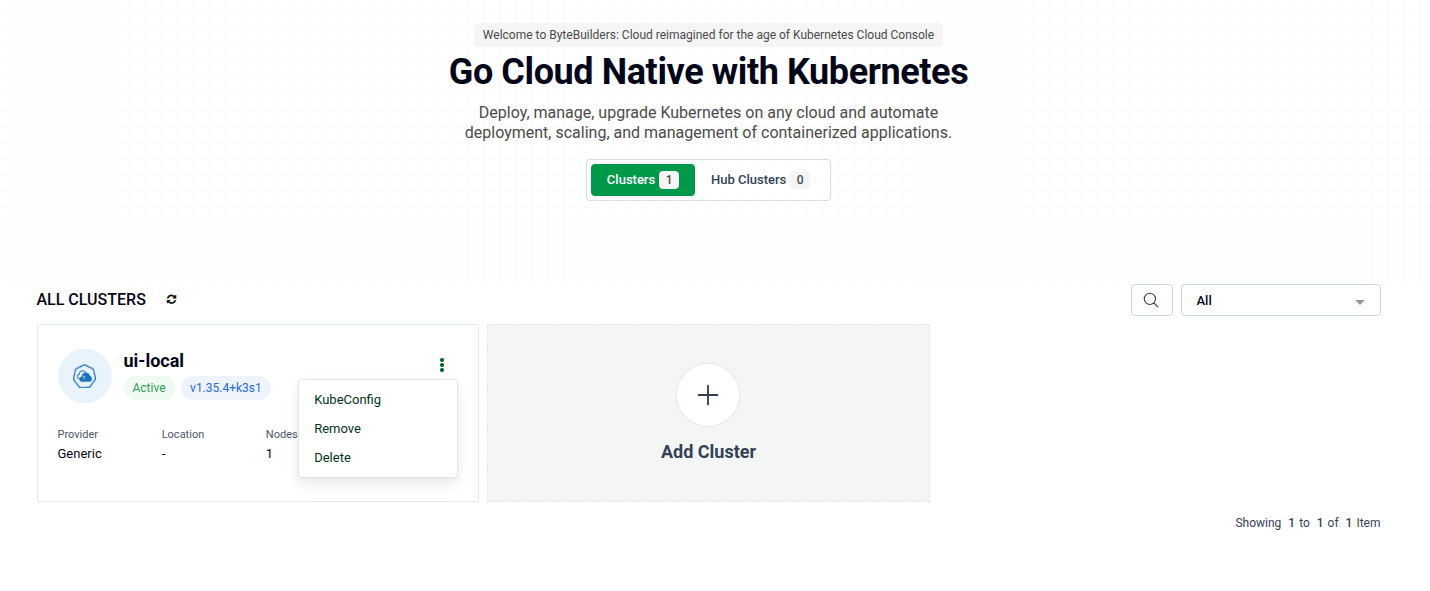Click the ALL CLUSTERS heading
Screen dimensions: 1430x591
(x=91, y=300)
